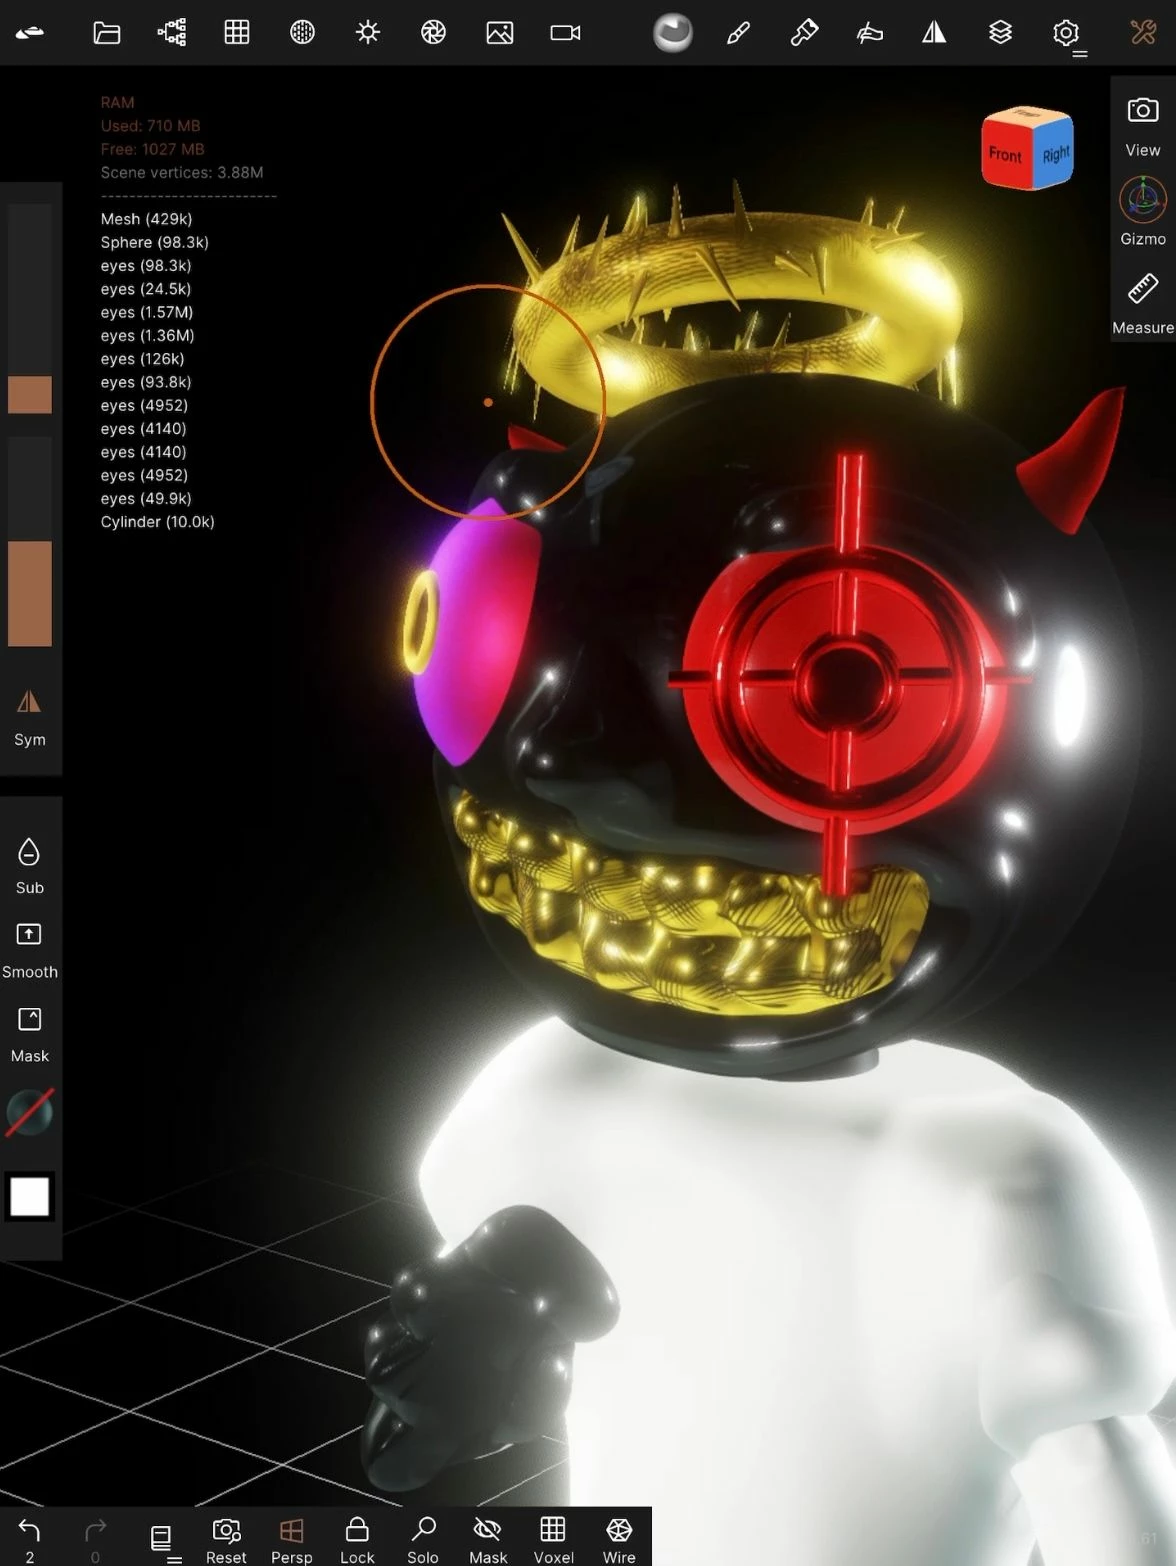Image resolution: width=1176 pixels, height=1566 pixels.
Task: Open the Material sphere selector
Action: click(672, 33)
